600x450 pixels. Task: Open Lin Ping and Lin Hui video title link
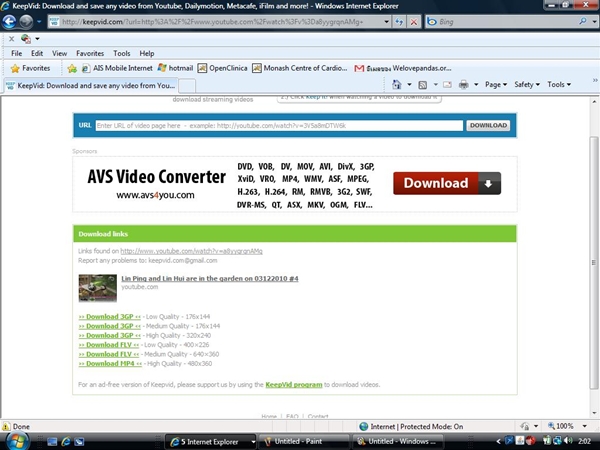[210, 279]
